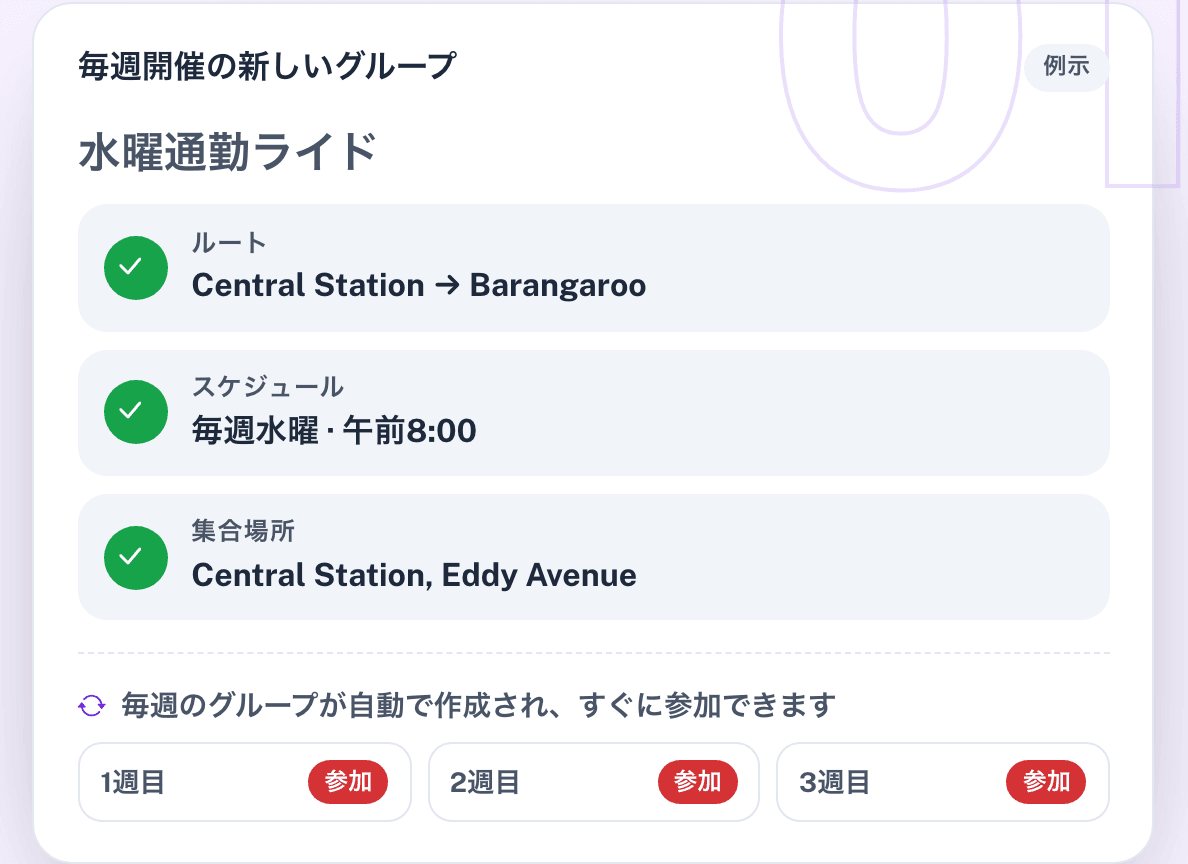Join week 1 with the 参加 button
The height and width of the screenshot is (864, 1188).
tap(348, 781)
